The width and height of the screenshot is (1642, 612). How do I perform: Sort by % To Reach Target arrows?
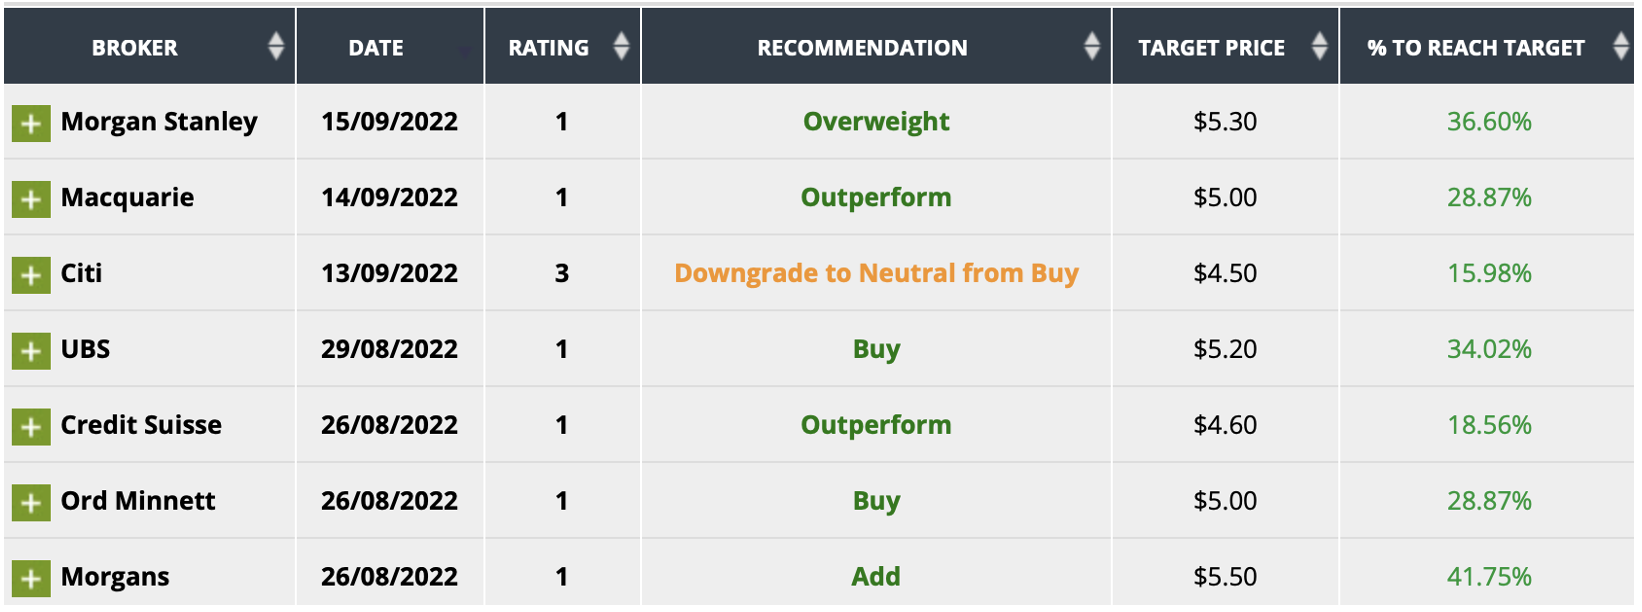1621,46
